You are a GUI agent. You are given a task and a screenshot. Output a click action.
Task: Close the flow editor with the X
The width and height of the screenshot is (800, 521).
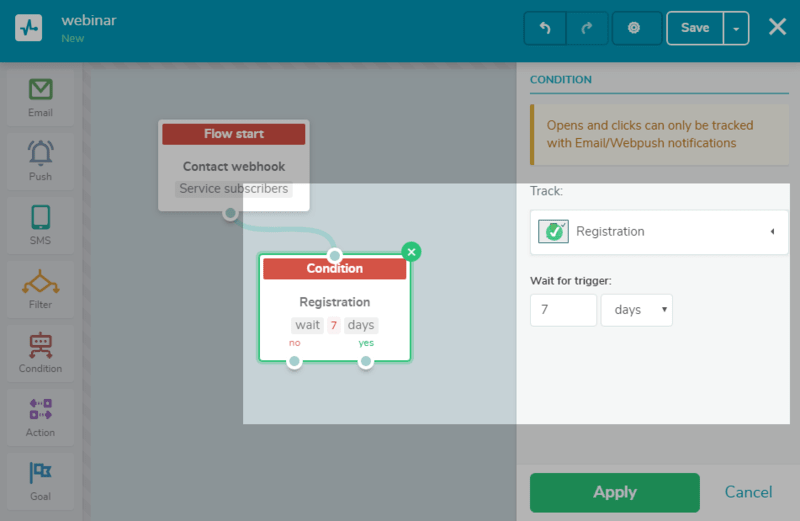pos(777,27)
